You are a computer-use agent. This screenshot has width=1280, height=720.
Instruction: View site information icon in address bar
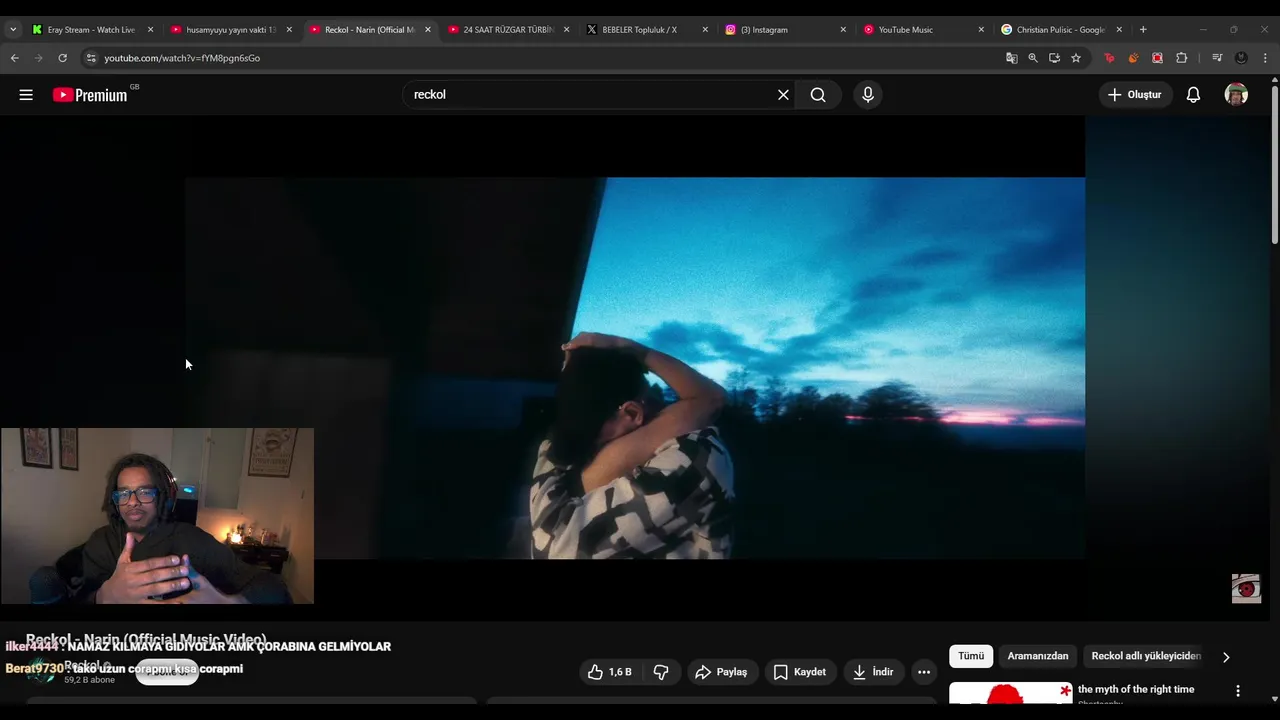[x=91, y=58]
